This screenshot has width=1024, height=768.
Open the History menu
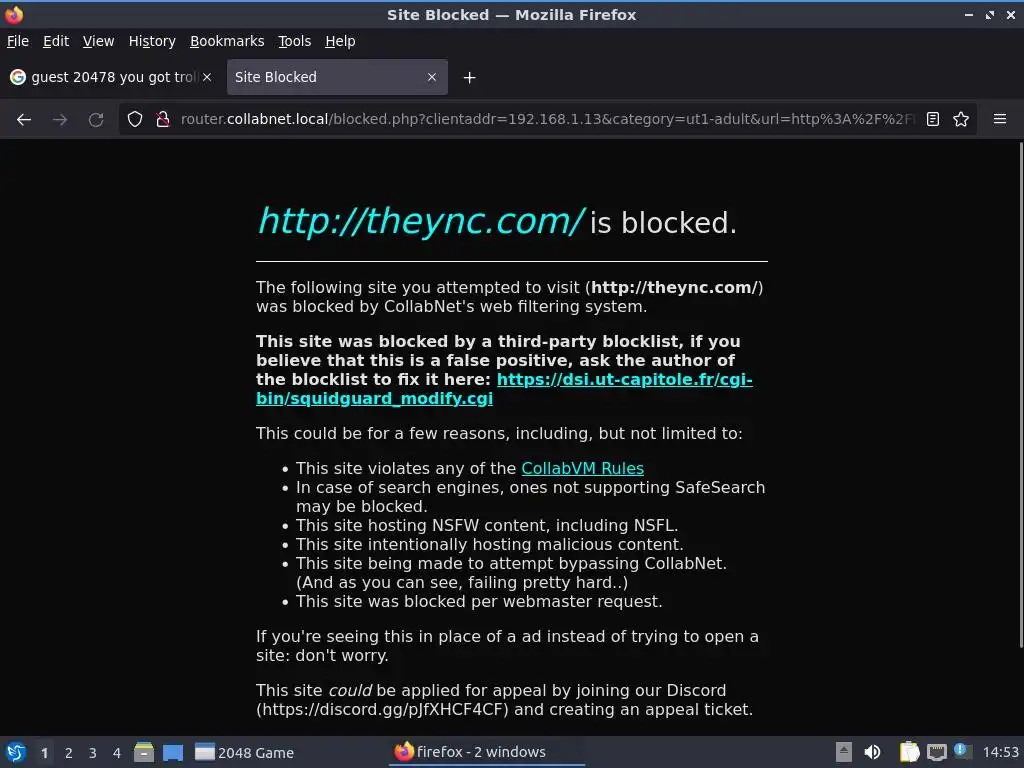[x=152, y=41]
